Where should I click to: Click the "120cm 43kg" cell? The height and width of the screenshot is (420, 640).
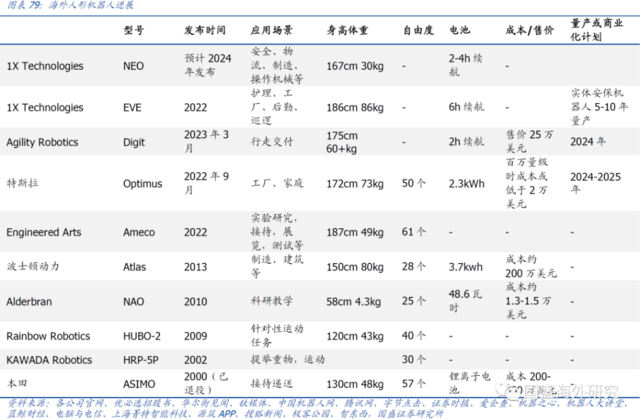[x=355, y=336]
